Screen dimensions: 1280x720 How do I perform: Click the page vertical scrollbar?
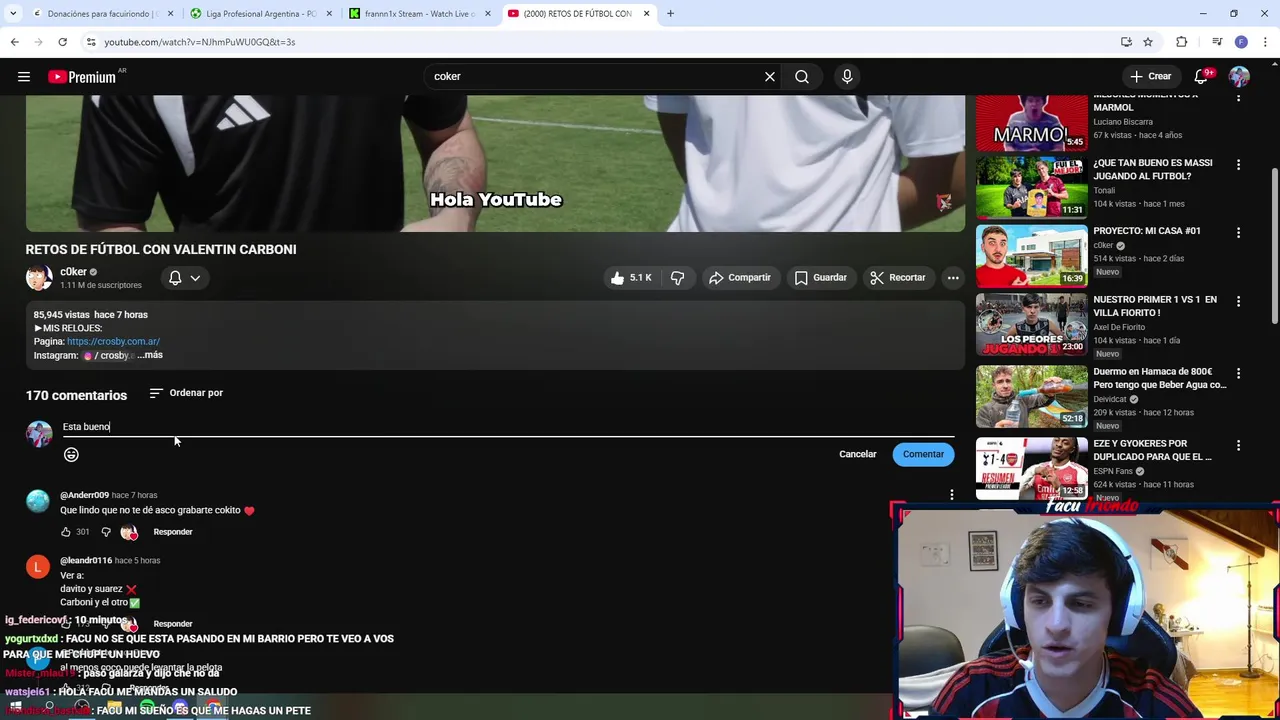coord(1274,246)
